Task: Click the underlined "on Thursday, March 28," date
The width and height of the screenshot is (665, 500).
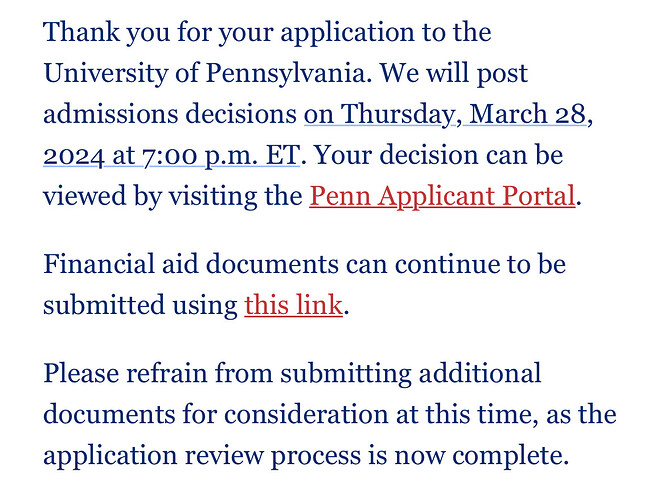Action: [445, 115]
